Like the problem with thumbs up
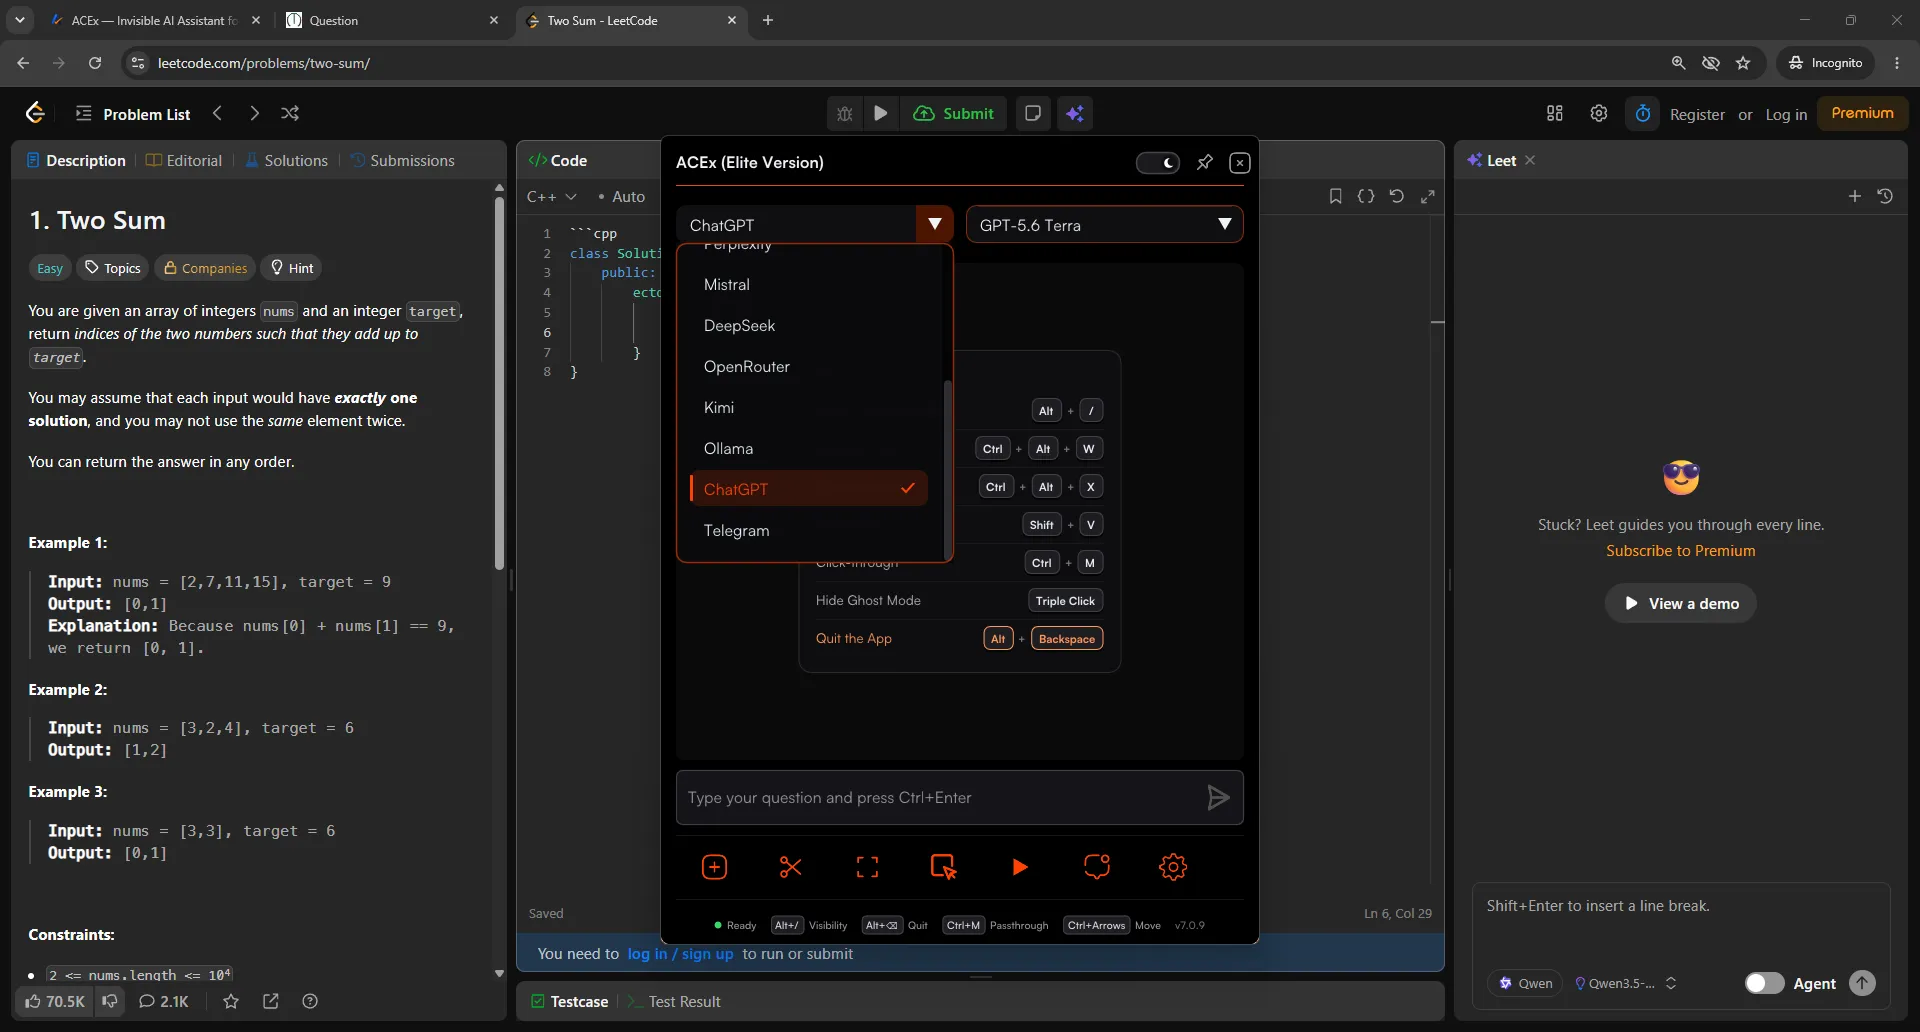Viewport: 1920px width, 1032px height. 55,1001
